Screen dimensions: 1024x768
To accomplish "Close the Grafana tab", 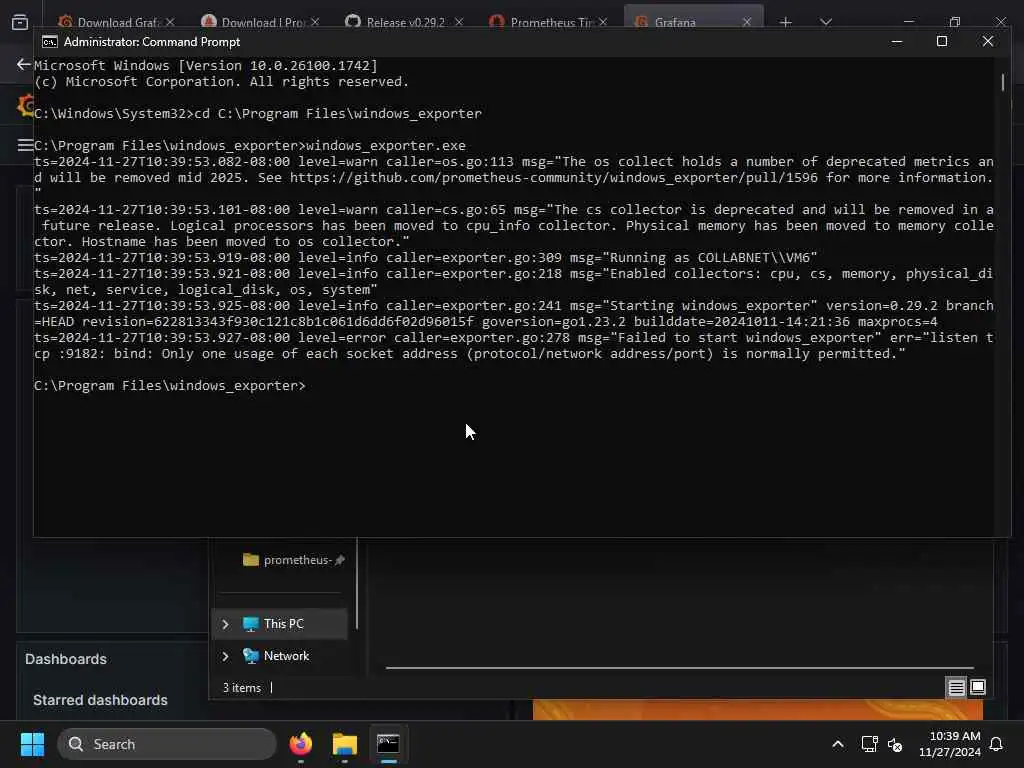I will coord(747,22).
